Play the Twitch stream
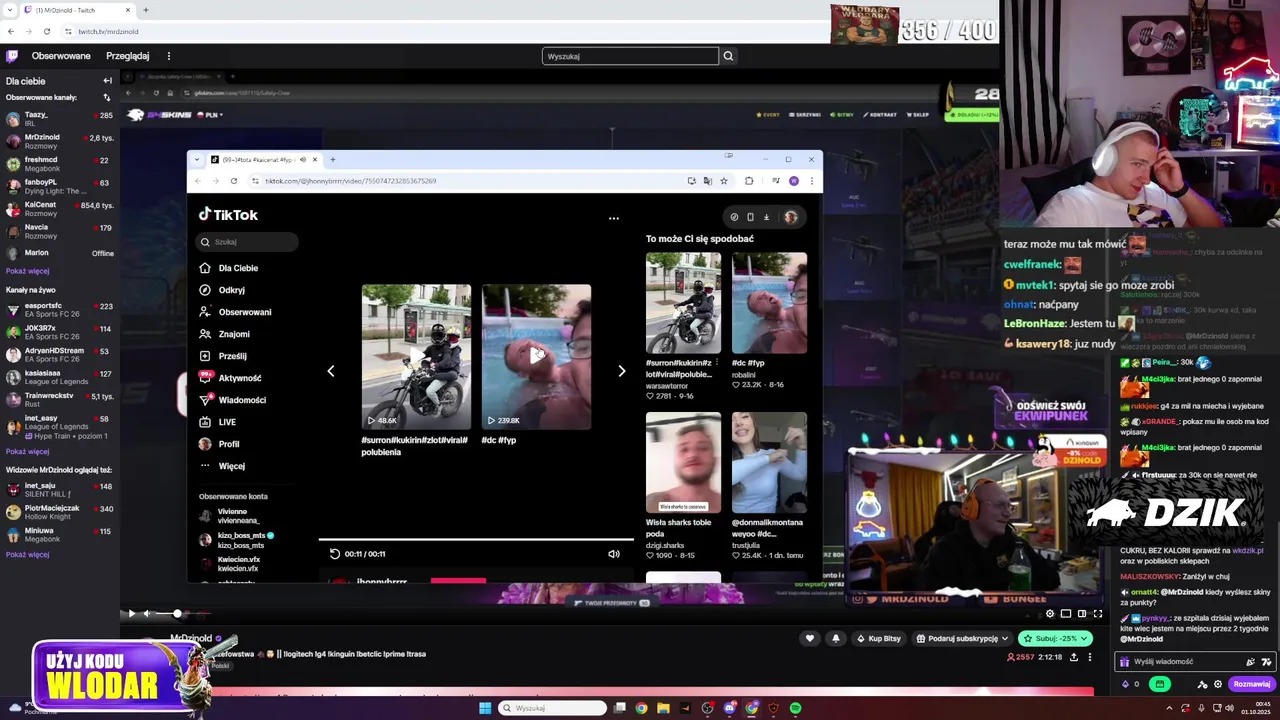This screenshot has height=720, width=1280. 131,613
